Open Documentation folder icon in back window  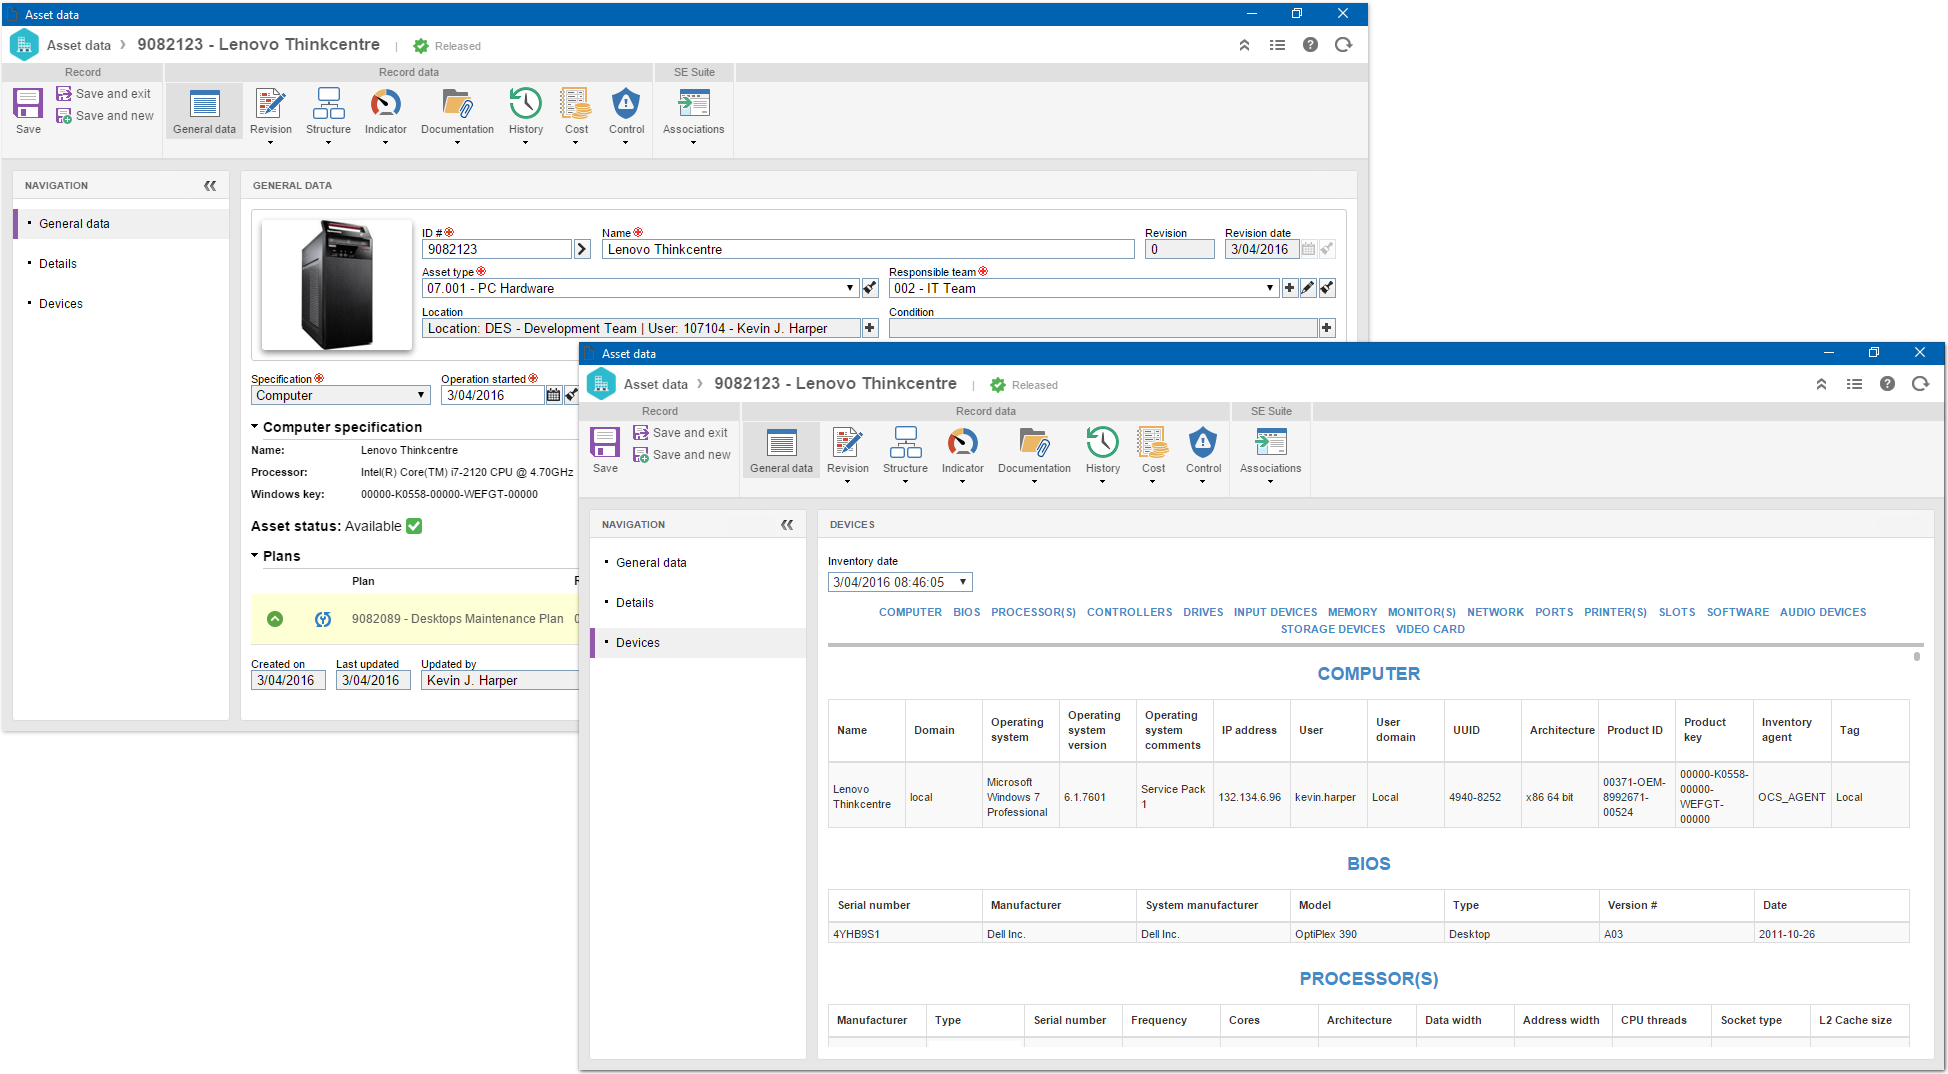(457, 104)
